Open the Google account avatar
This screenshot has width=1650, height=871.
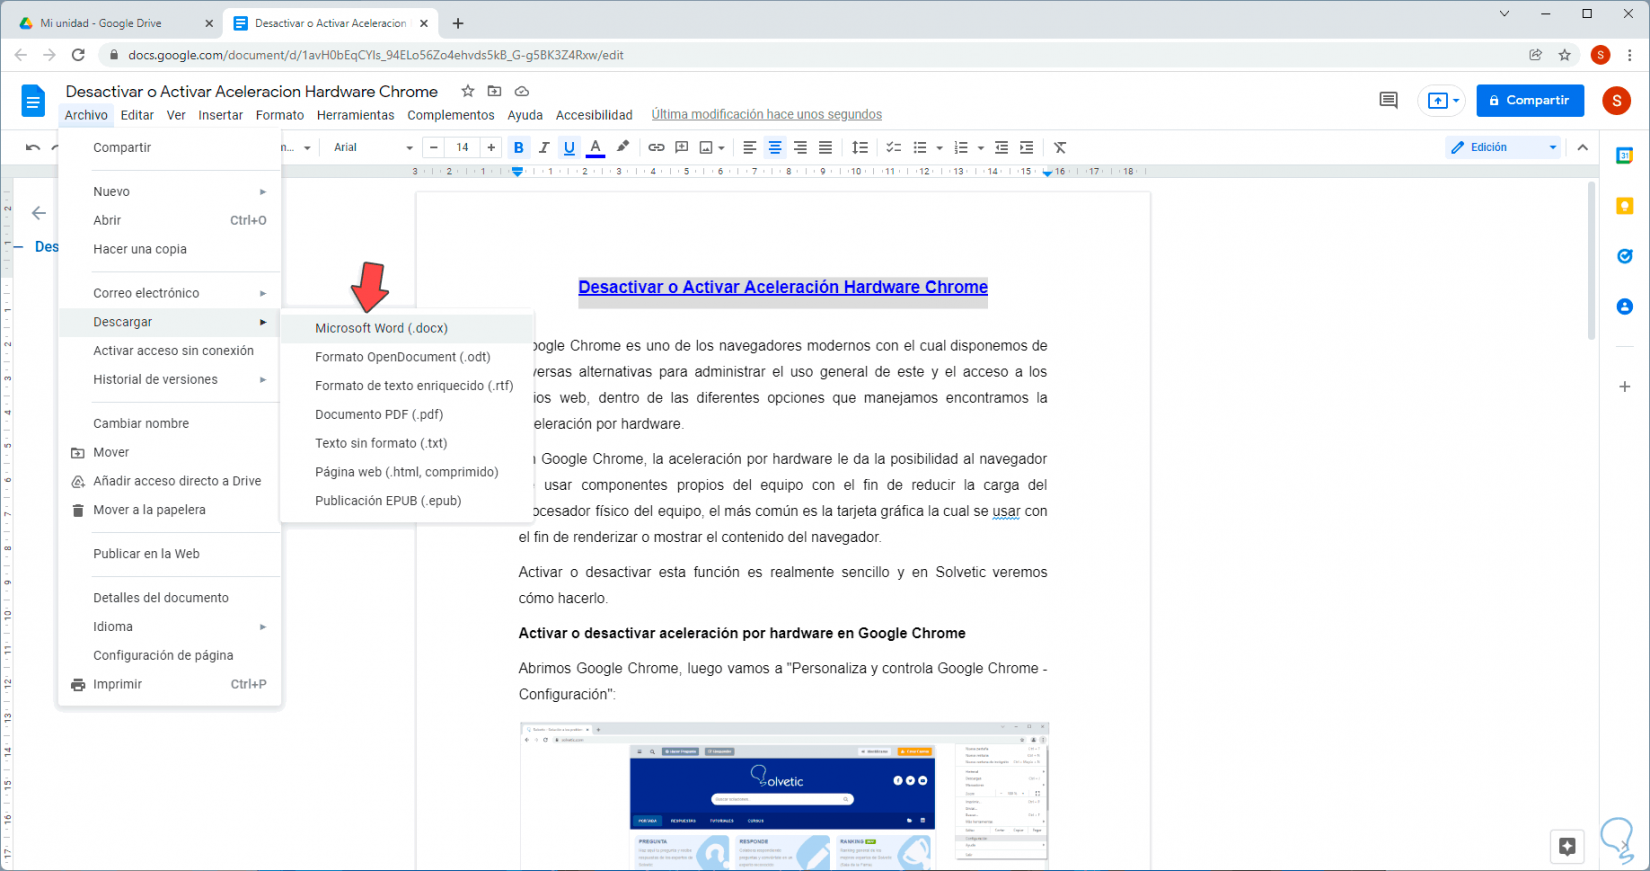click(x=1616, y=100)
